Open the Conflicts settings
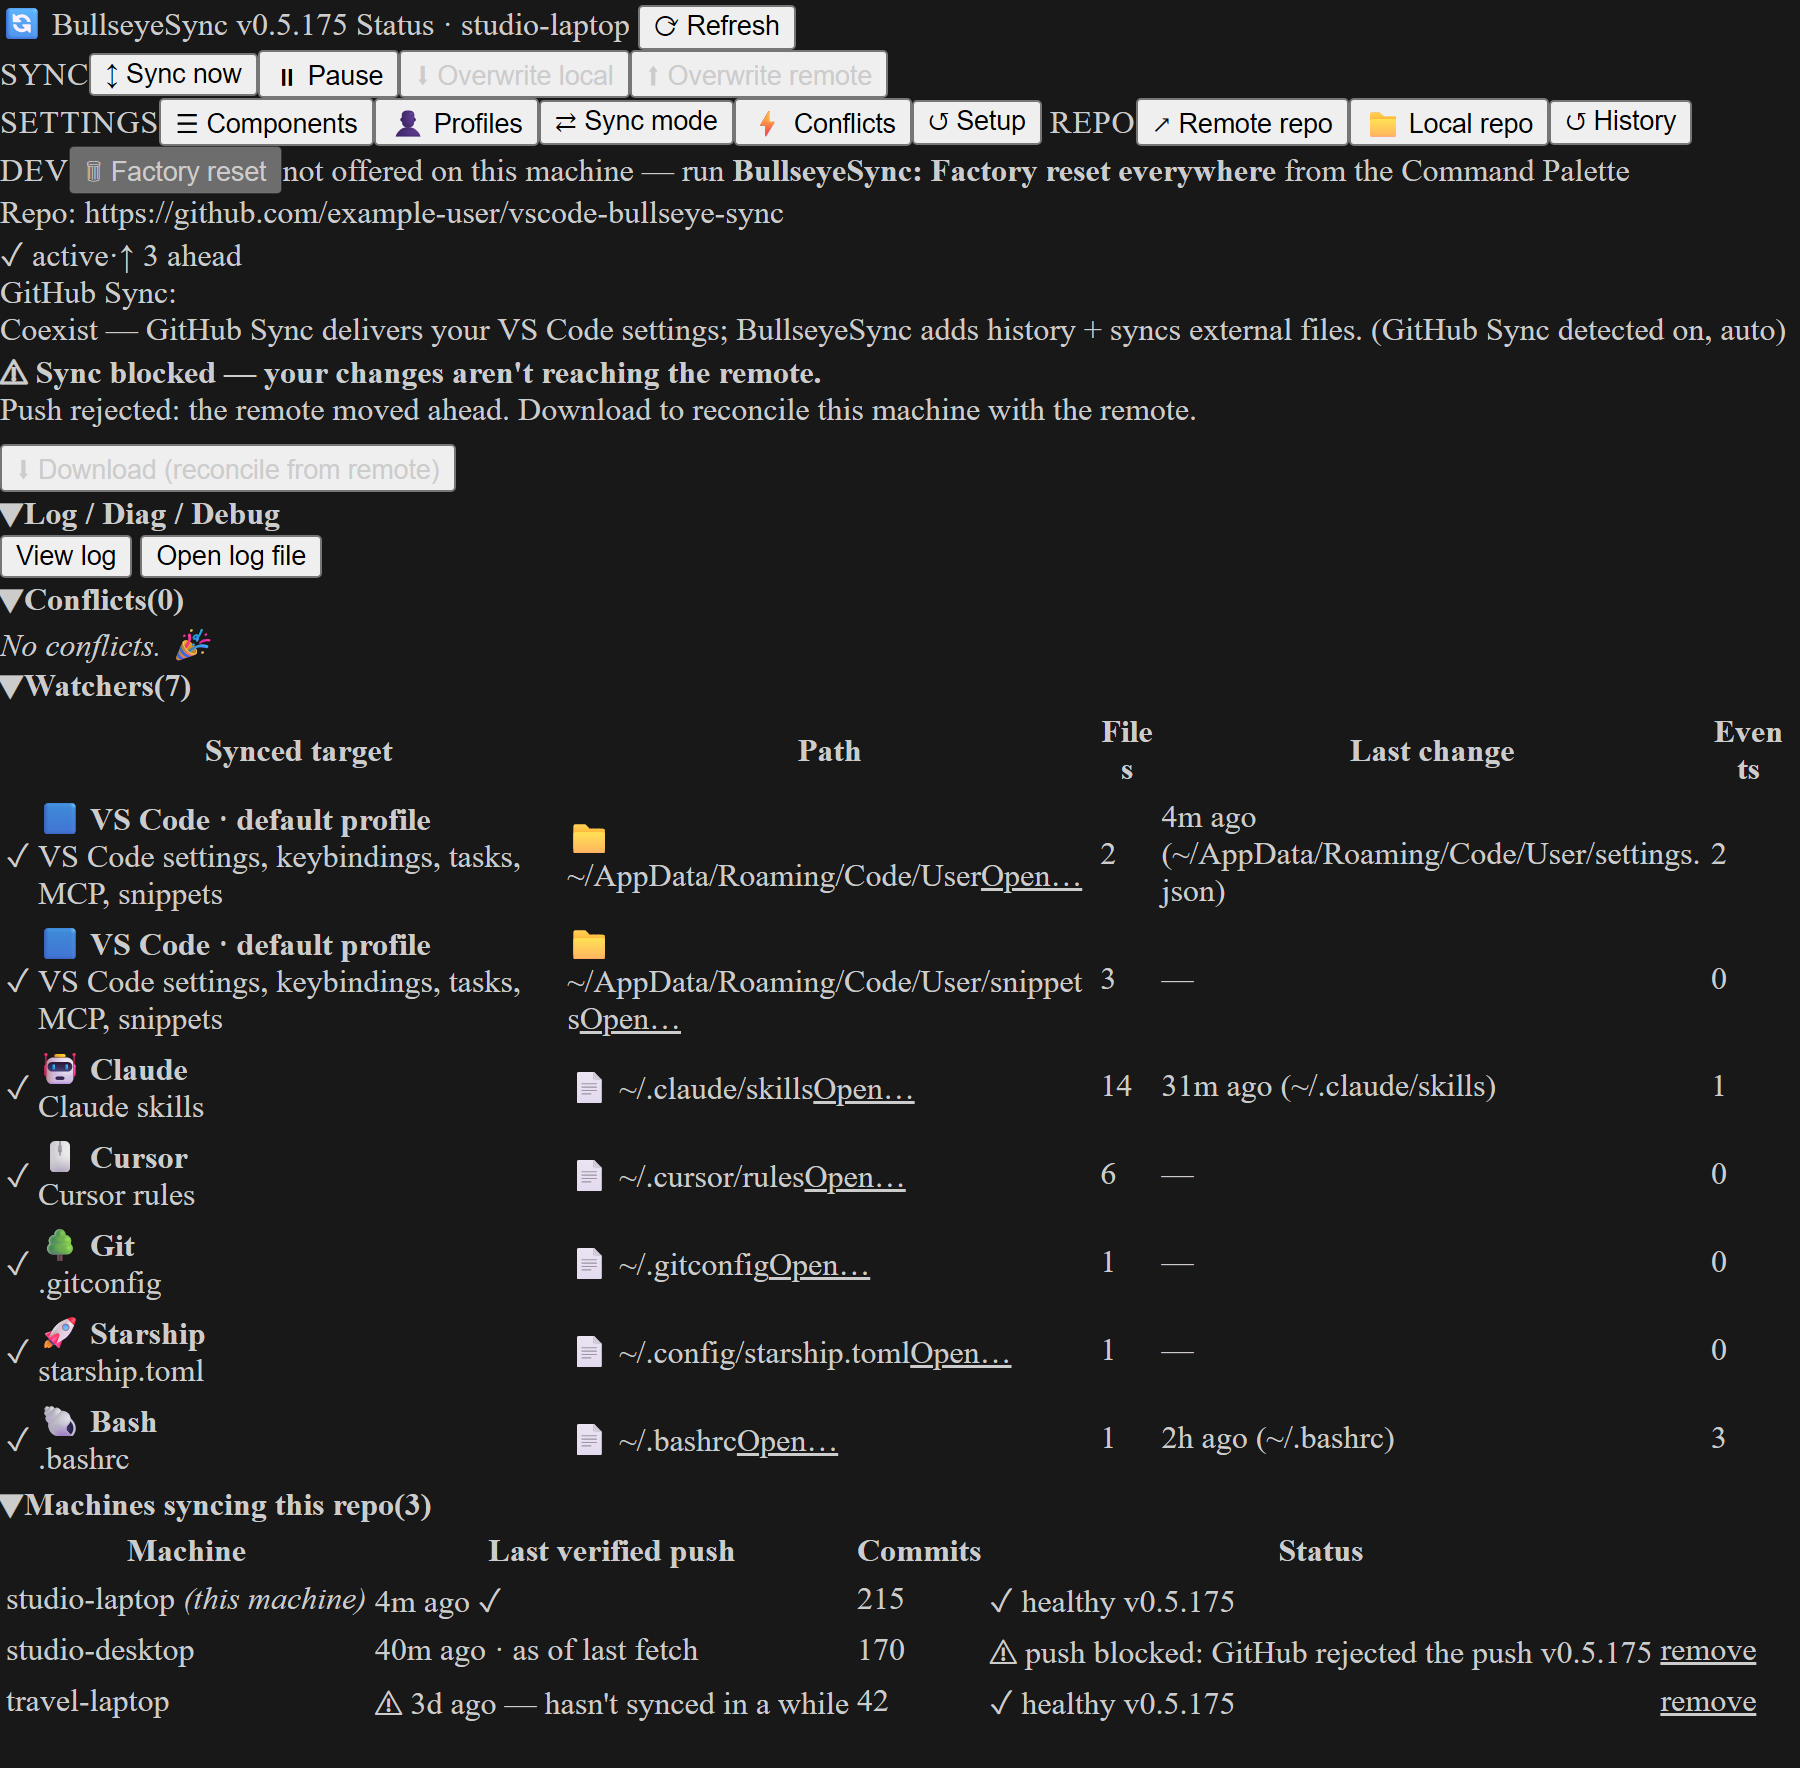This screenshot has width=1800, height=1768. tap(823, 123)
